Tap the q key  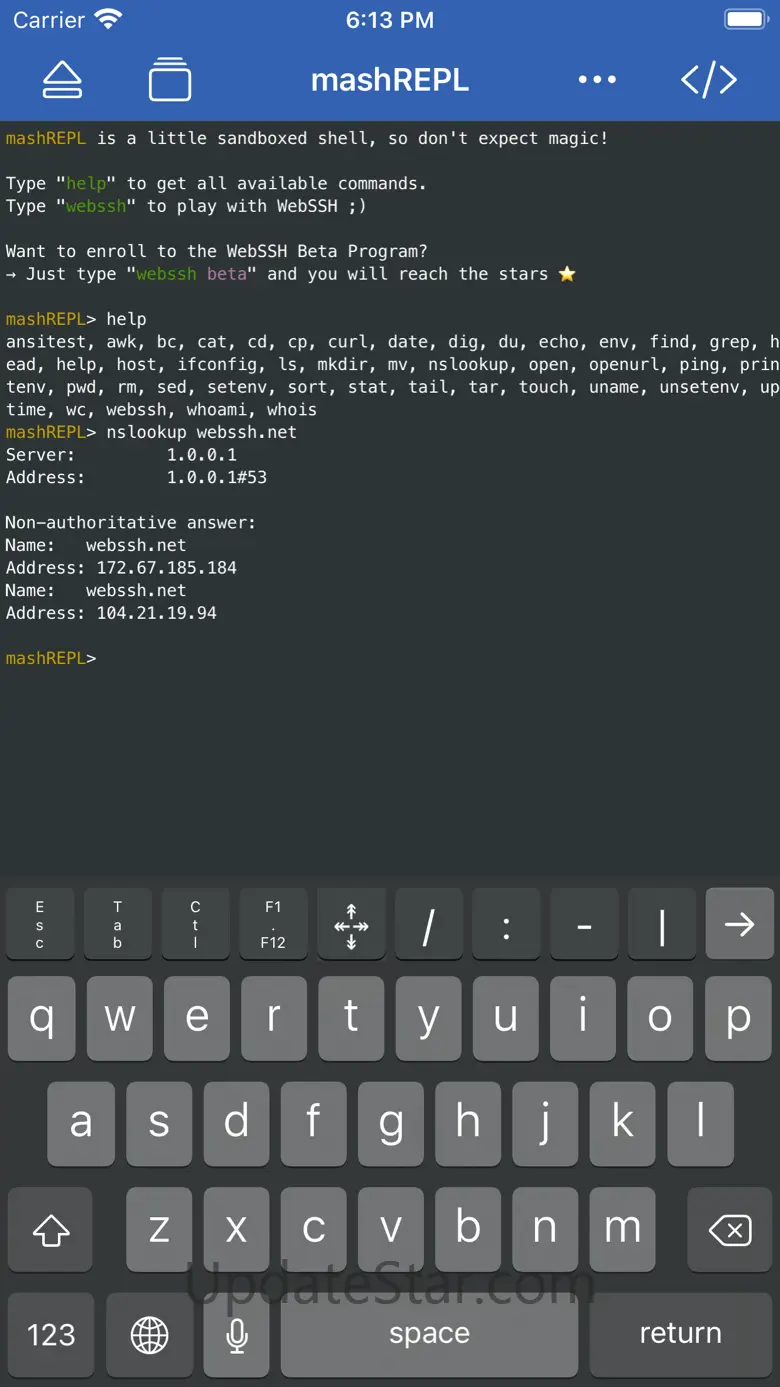coord(42,1018)
